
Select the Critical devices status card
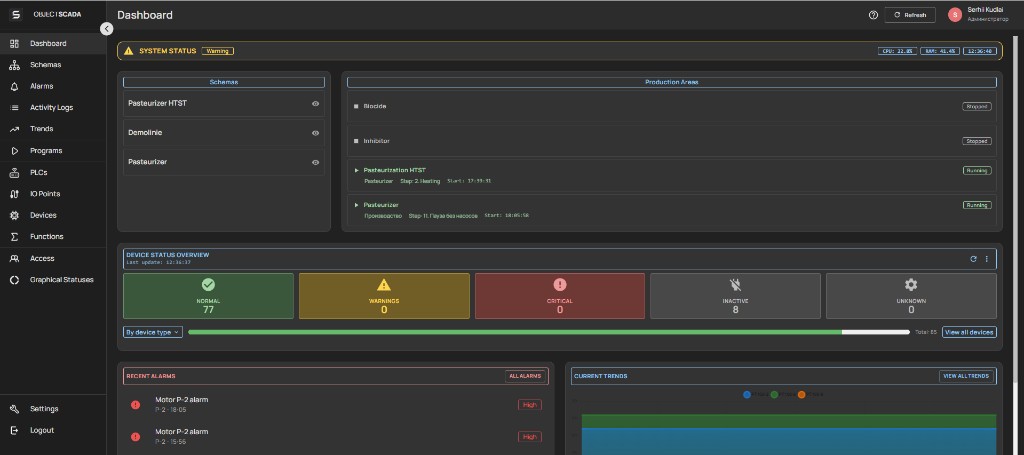[x=560, y=296]
